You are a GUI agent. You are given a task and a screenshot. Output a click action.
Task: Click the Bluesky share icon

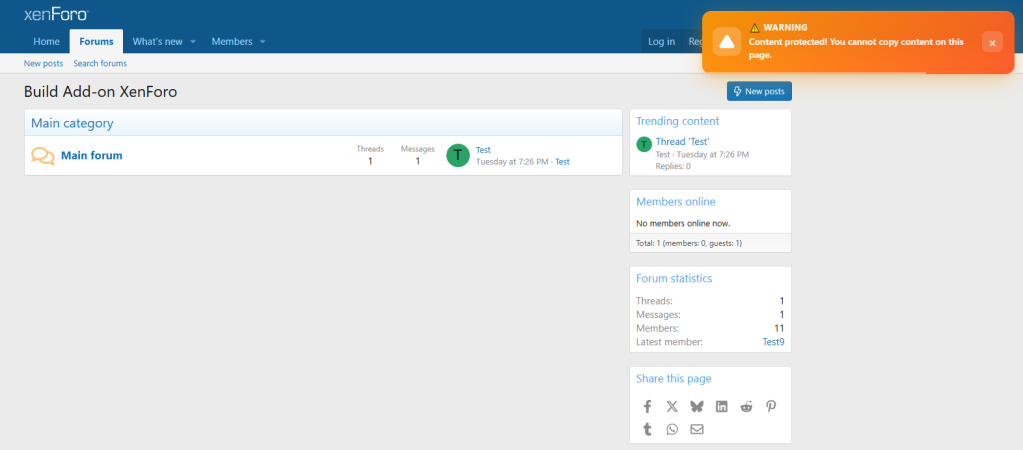tap(697, 406)
